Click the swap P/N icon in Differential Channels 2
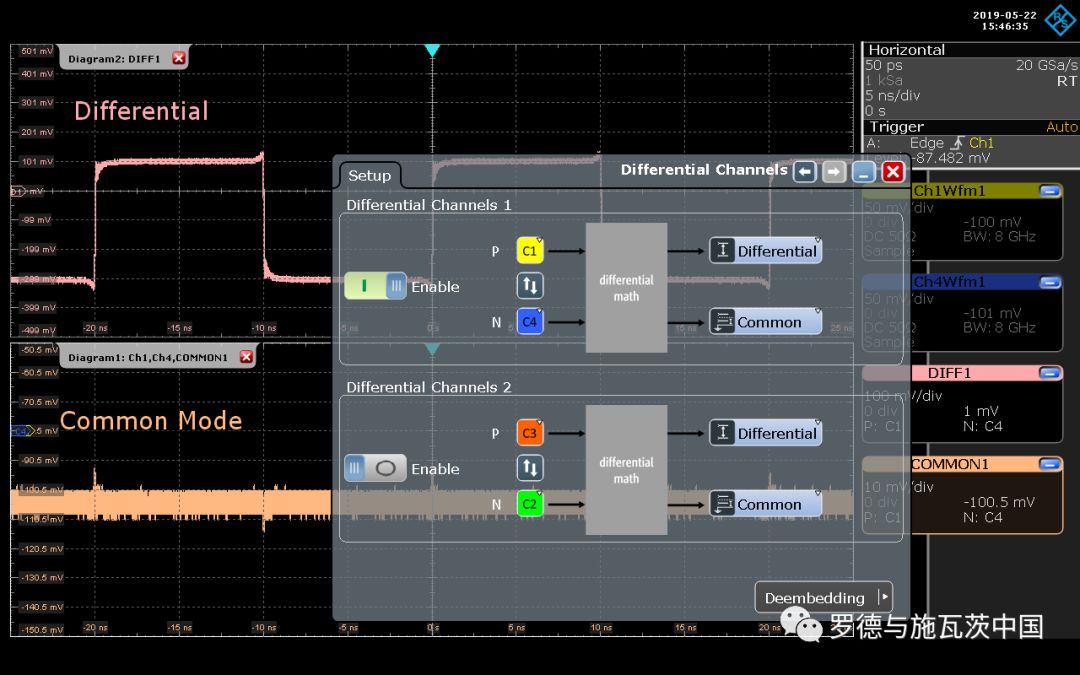 [530, 468]
